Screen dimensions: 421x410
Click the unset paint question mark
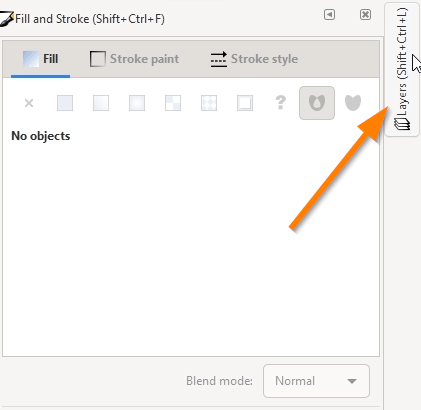coord(281,103)
